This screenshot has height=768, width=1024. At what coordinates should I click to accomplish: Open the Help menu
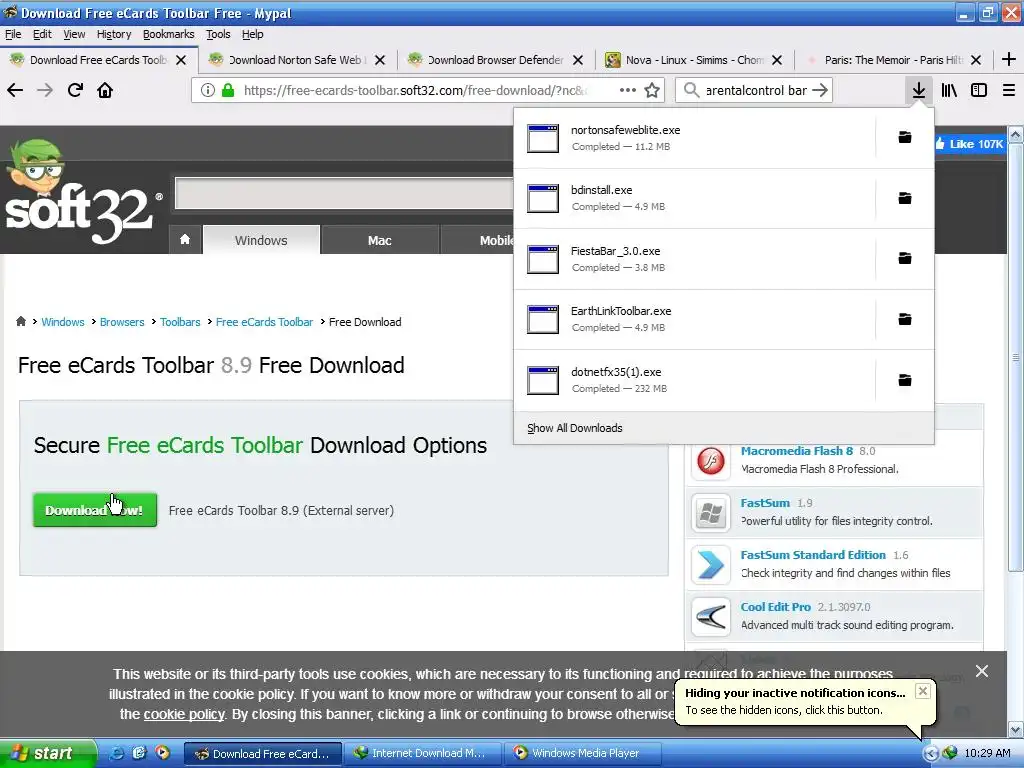coord(253,34)
